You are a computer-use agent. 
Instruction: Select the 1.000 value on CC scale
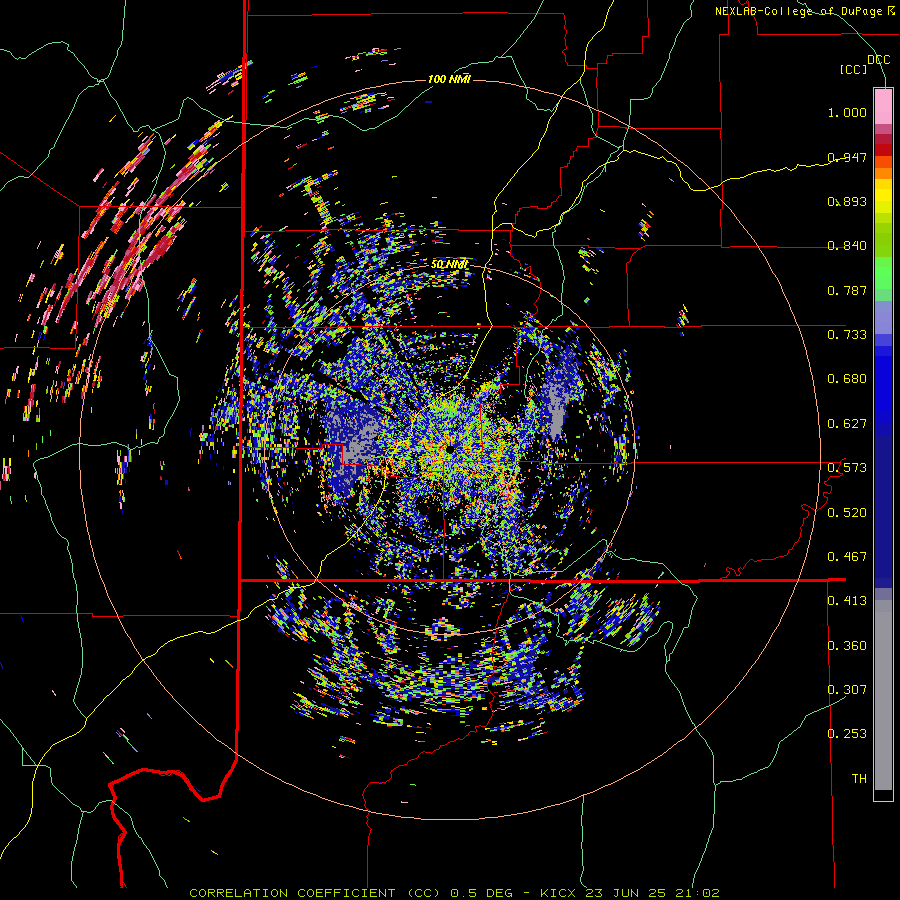[847, 112]
